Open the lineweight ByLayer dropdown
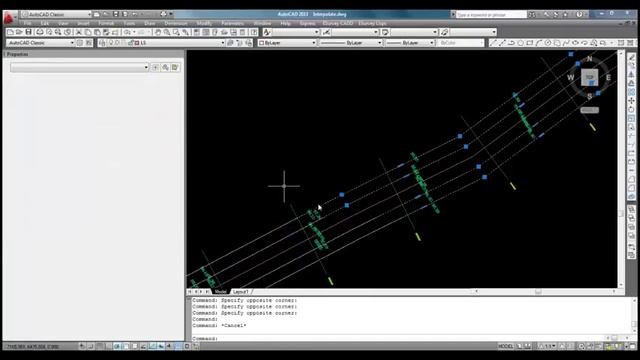 431,42
